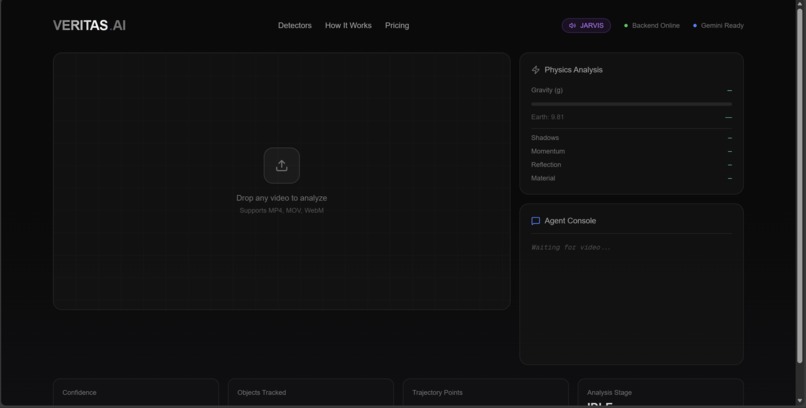Click the Gravity (g) label
Viewport: 806px width, 408px height.
(547, 90)
